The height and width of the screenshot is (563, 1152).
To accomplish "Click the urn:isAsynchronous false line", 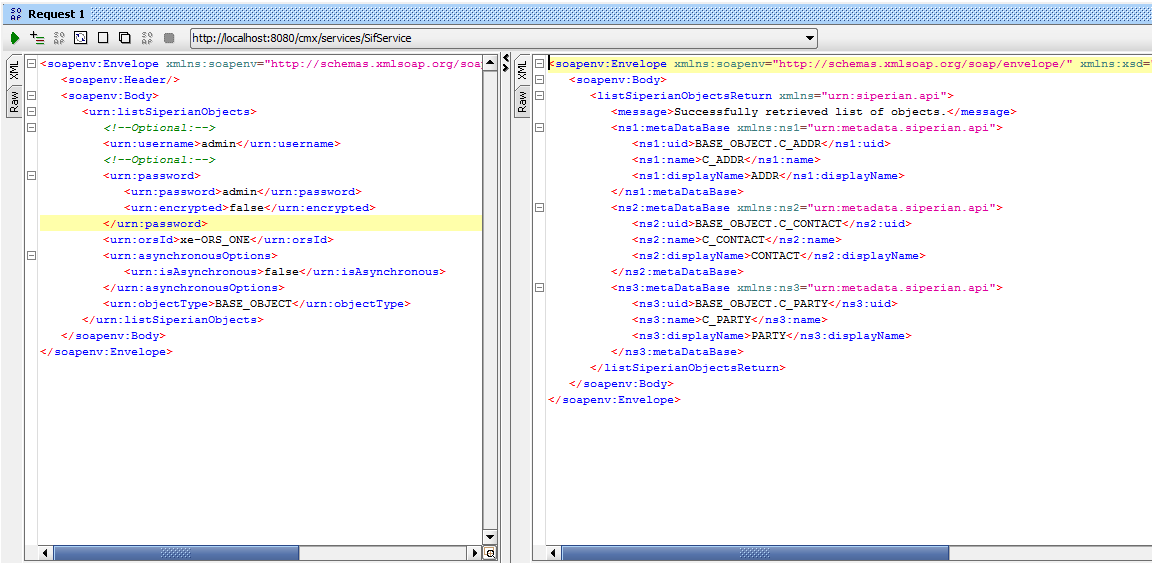I will [x=284, y=272].
